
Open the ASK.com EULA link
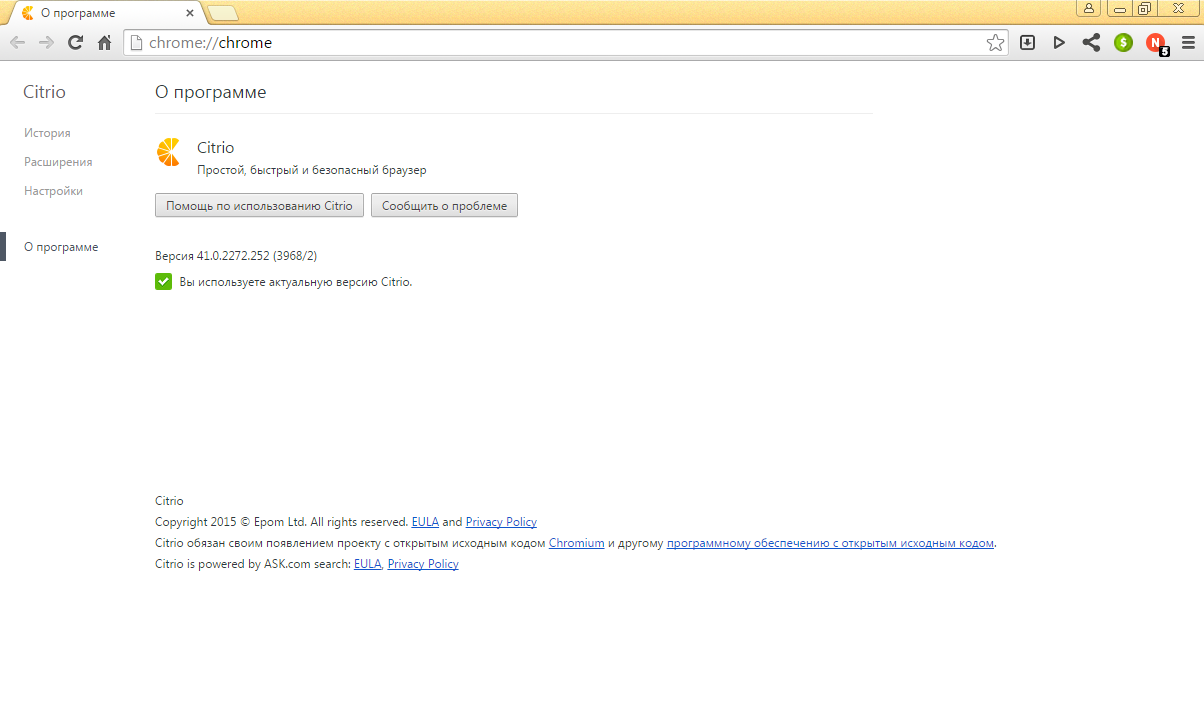[x=367, y=564]
